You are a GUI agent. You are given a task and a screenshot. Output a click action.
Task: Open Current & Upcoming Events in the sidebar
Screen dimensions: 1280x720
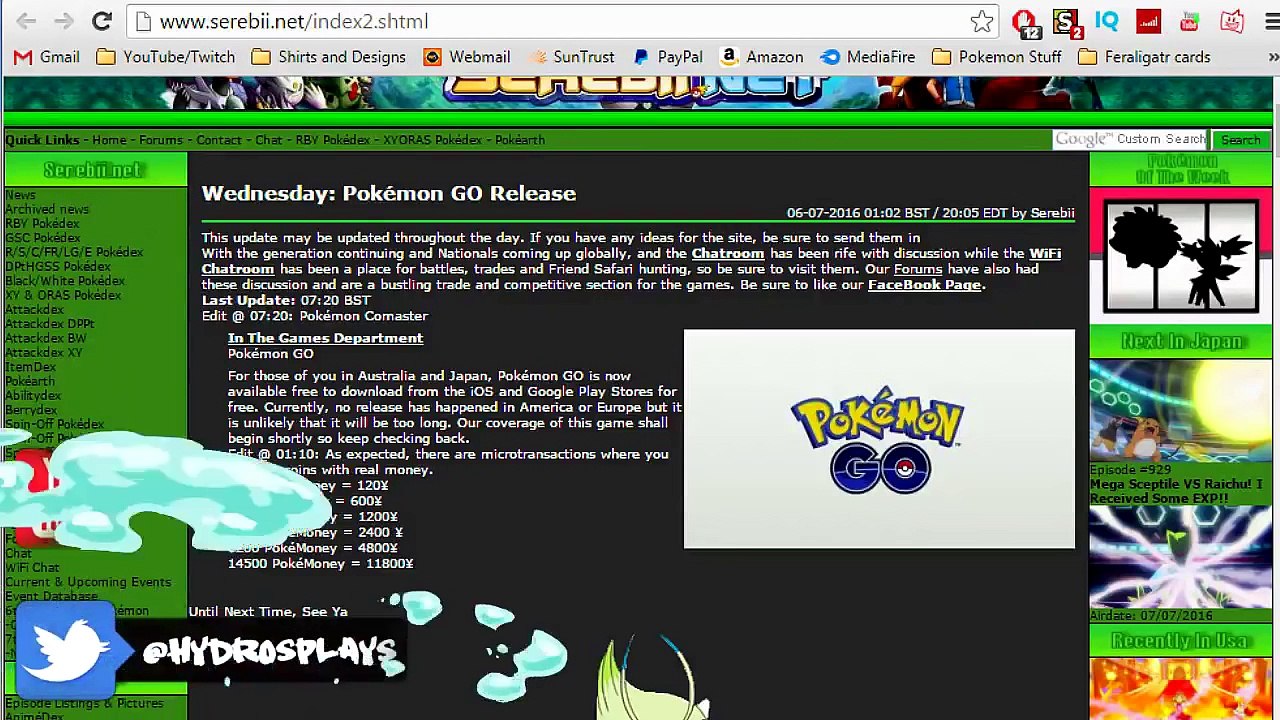[x=88, y=582]
